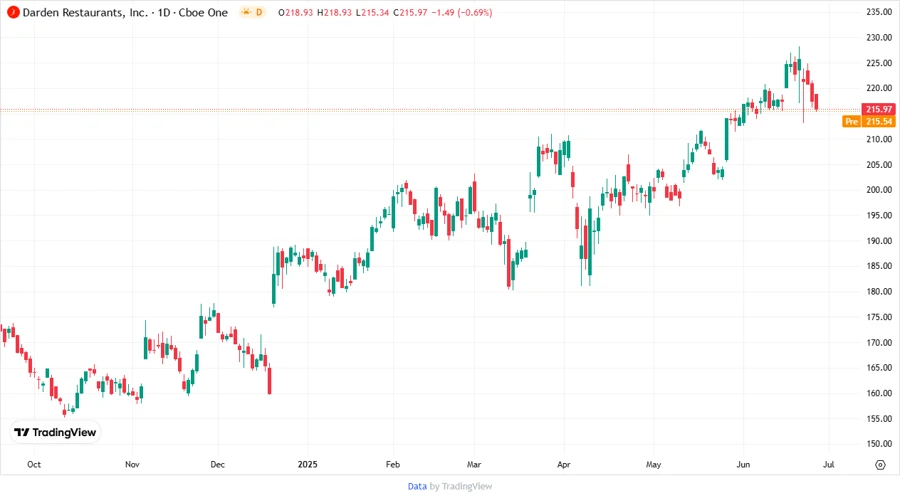Click the 200.00 price axis label
Viewport: 900px width, 498px height.
coord(879,190)
